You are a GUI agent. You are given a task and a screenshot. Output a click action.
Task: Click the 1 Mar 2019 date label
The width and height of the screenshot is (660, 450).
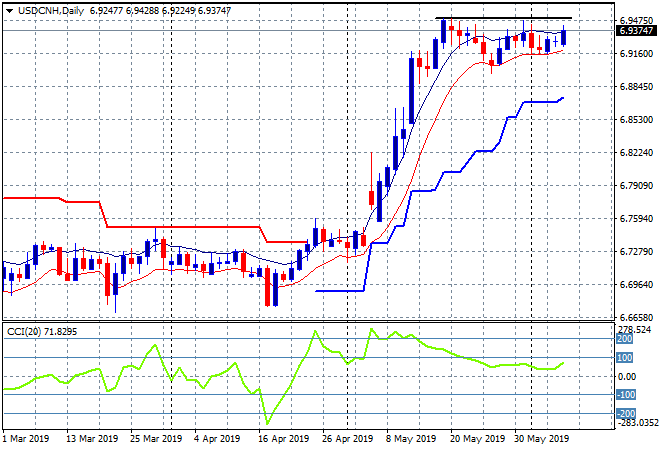coord(26,439)
